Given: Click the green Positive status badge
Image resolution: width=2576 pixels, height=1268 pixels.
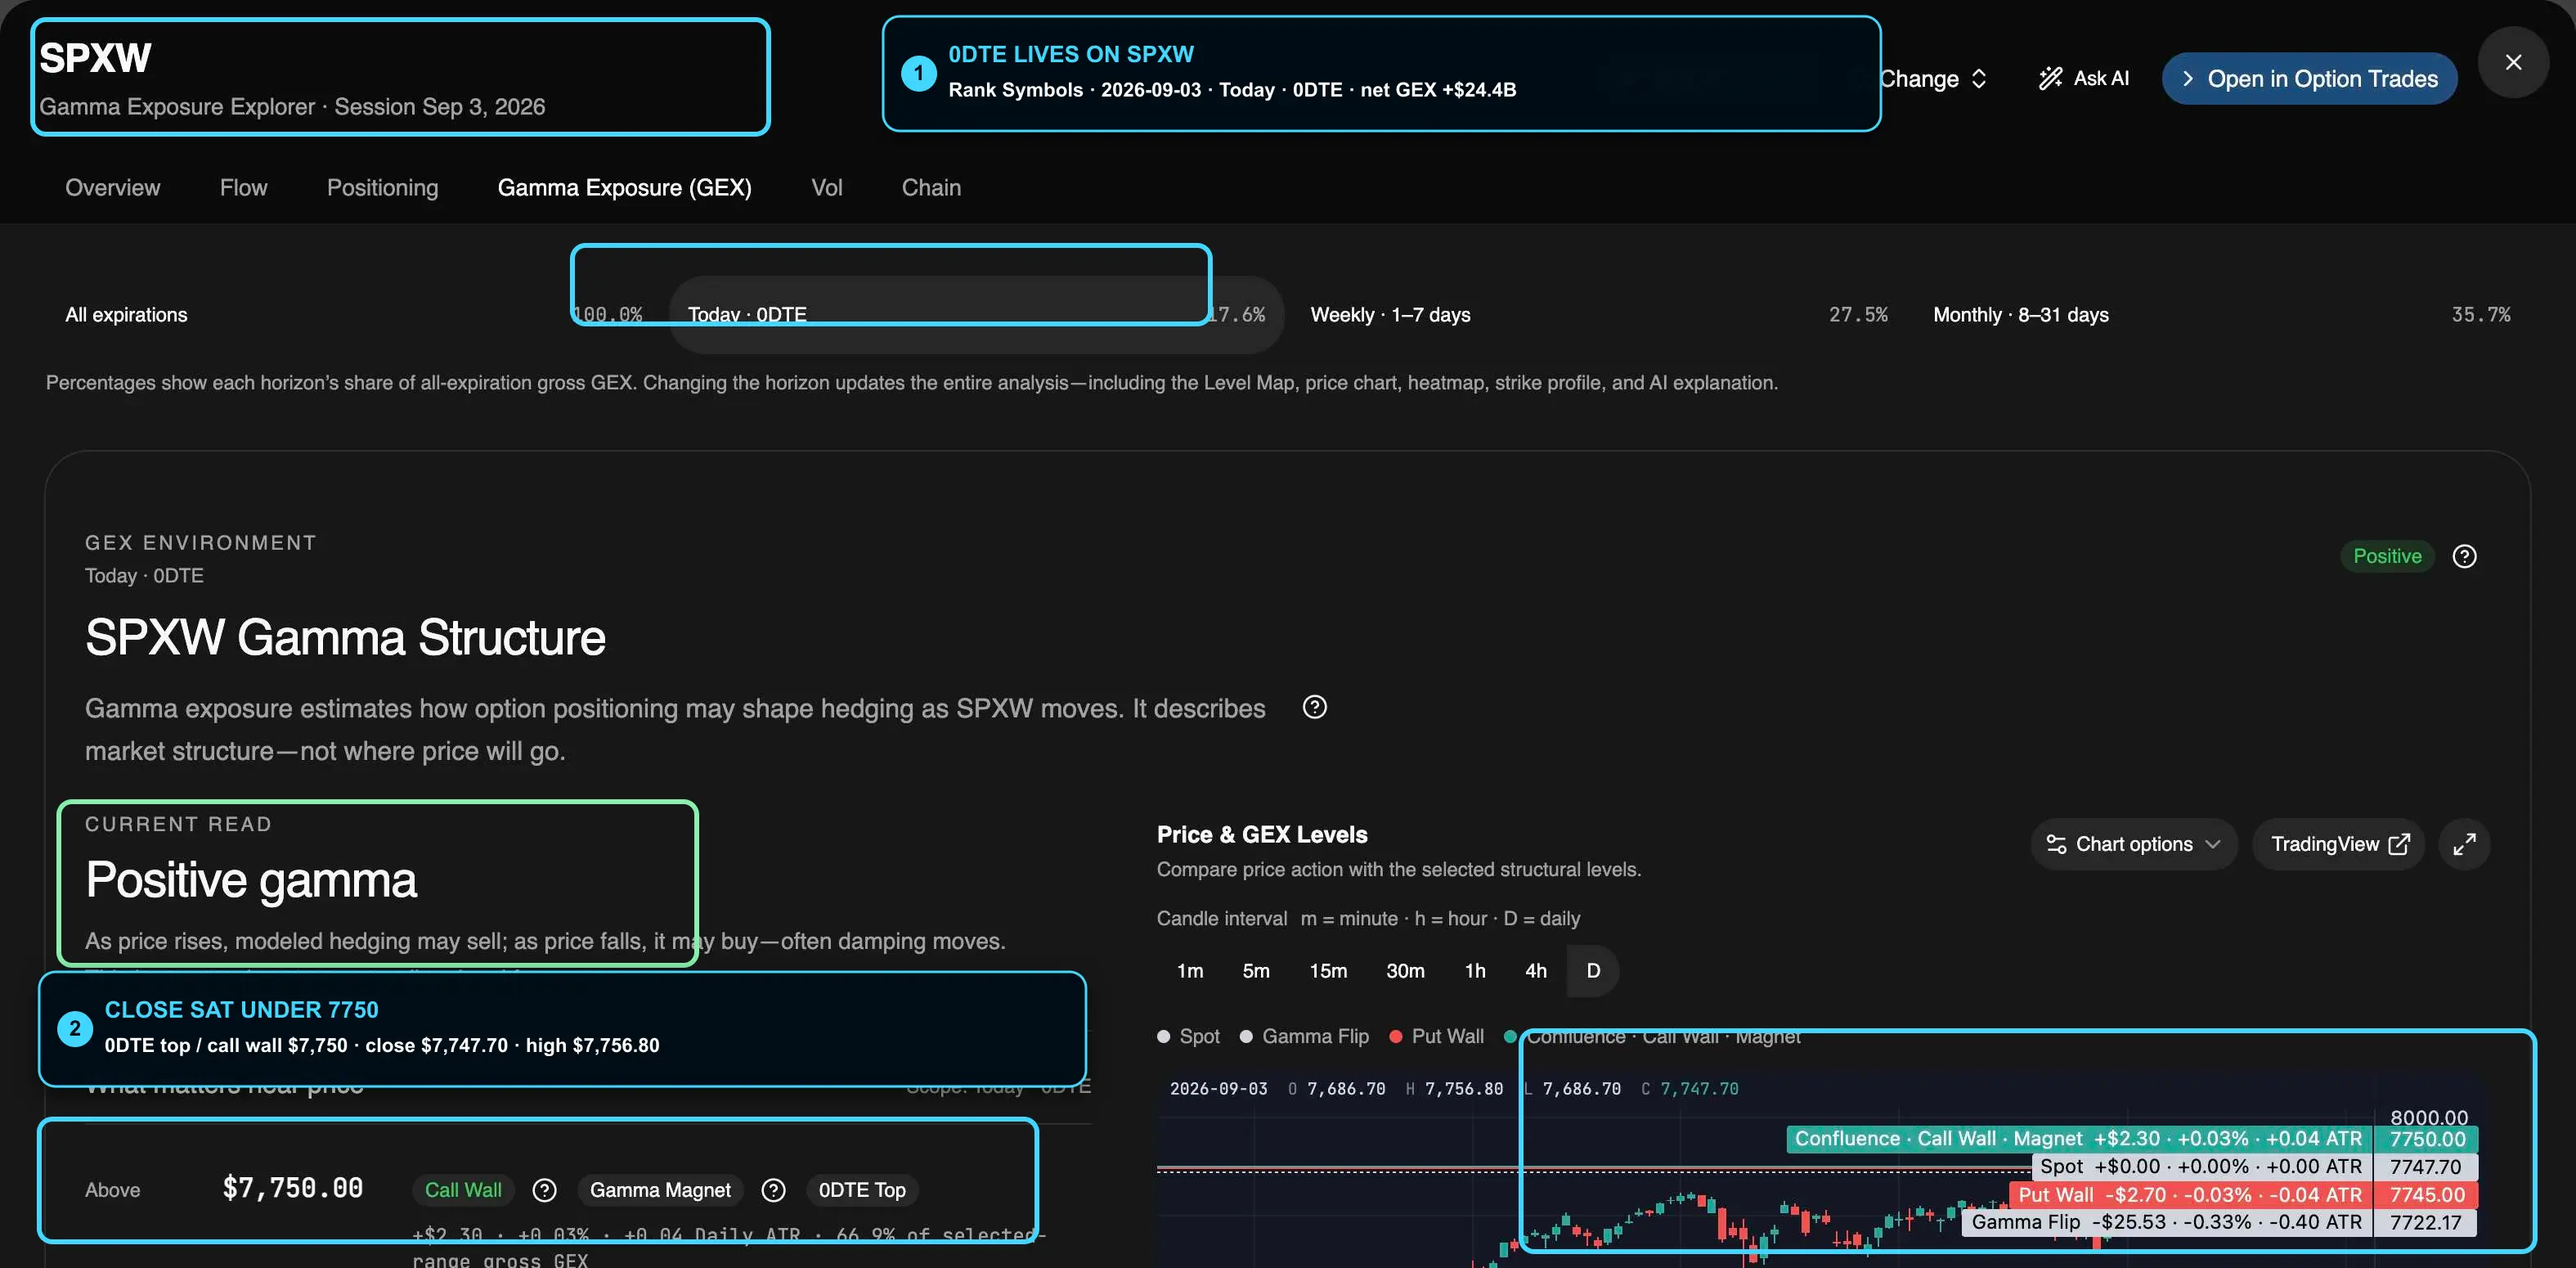Looking at the screenshot, I should tap(2387, 556).
